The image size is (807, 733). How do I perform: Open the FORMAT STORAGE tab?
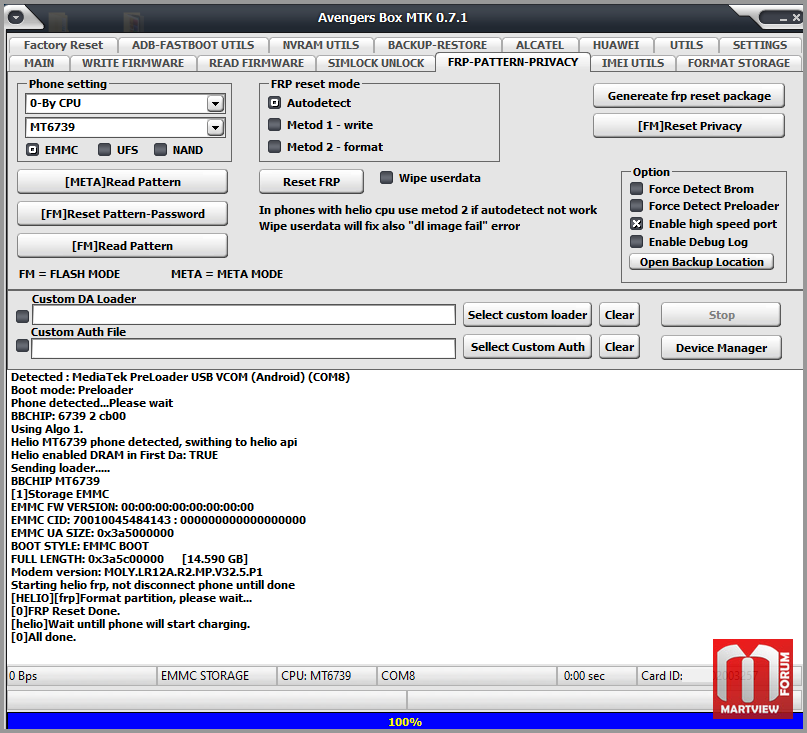pyautogui.click(x=739, y=63)
